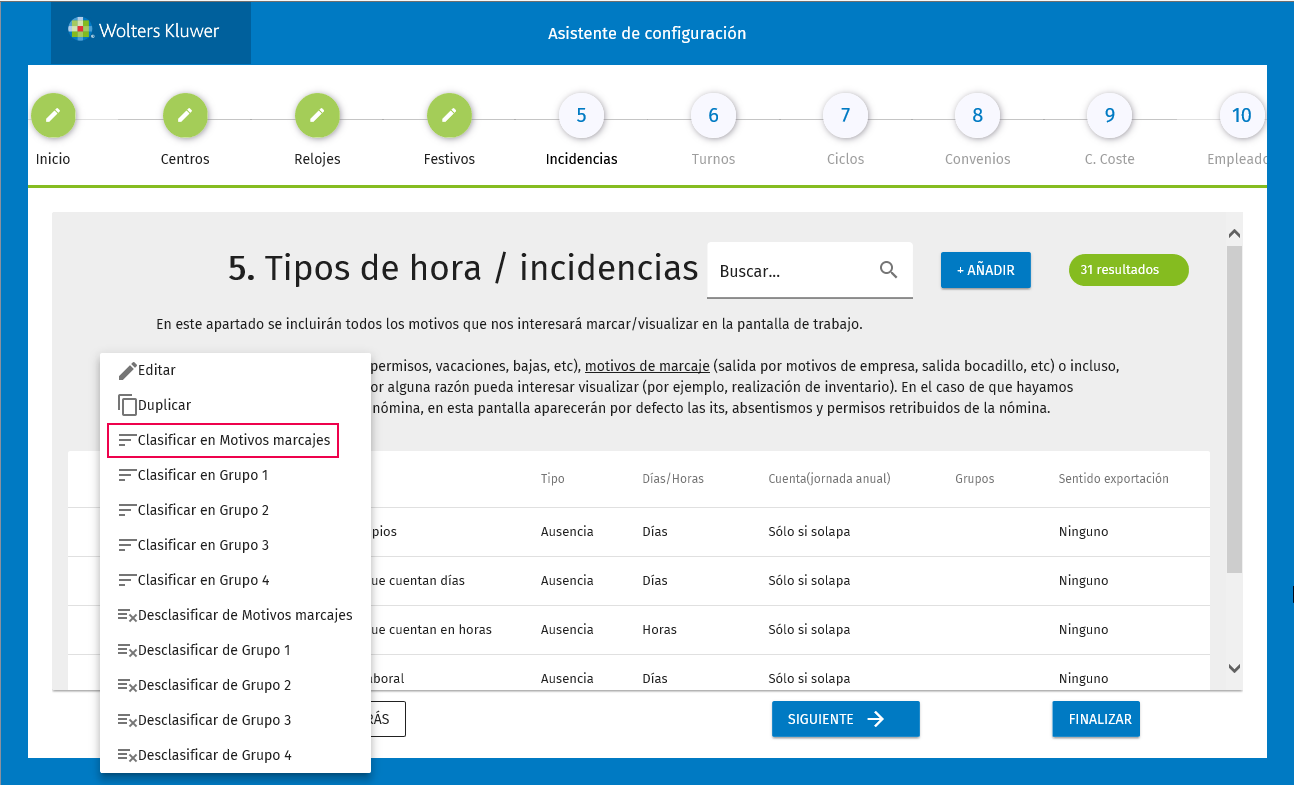Click the Wolters Kluwer logo
This screenshot has width=1294, height=785.
pos(144,31)
